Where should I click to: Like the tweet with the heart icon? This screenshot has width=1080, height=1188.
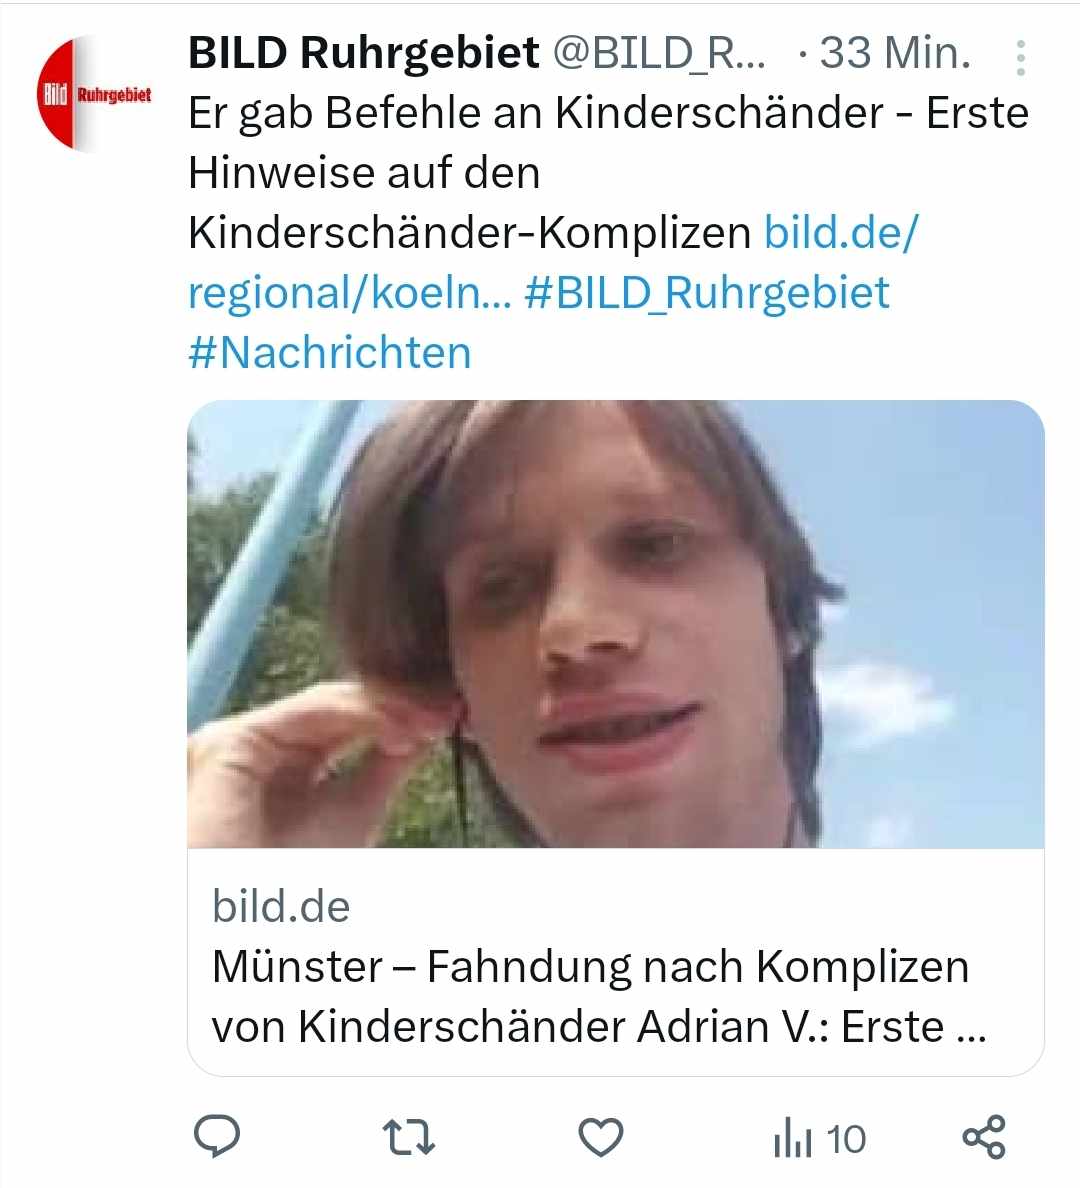click(601, 1137)
